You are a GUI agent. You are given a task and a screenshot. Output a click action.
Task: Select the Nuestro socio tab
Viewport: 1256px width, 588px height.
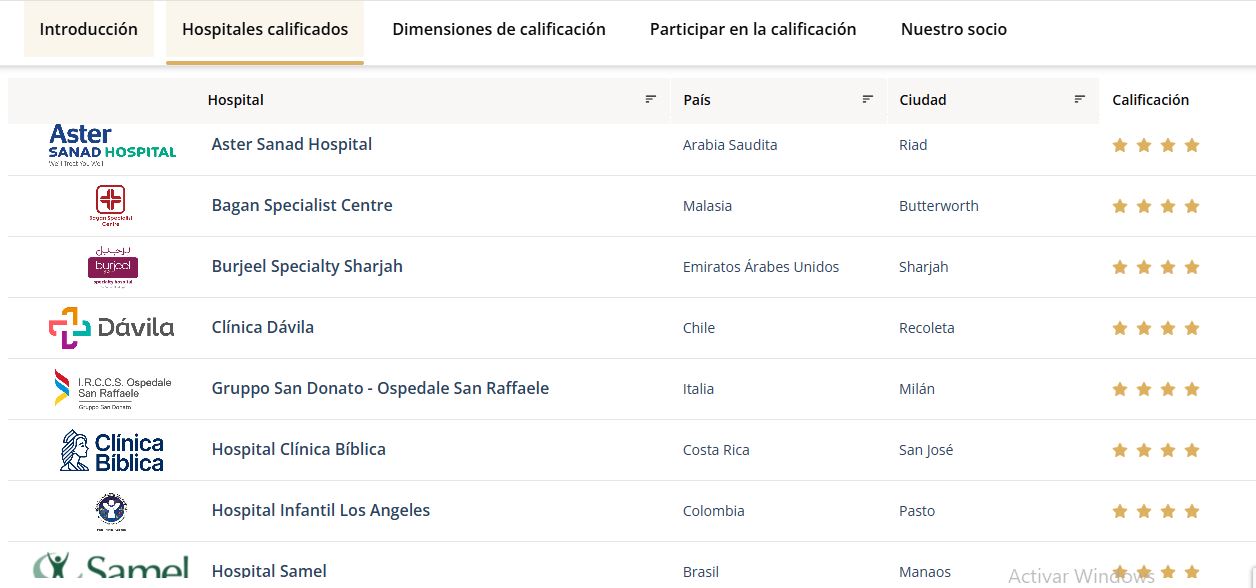click(954, 29)
